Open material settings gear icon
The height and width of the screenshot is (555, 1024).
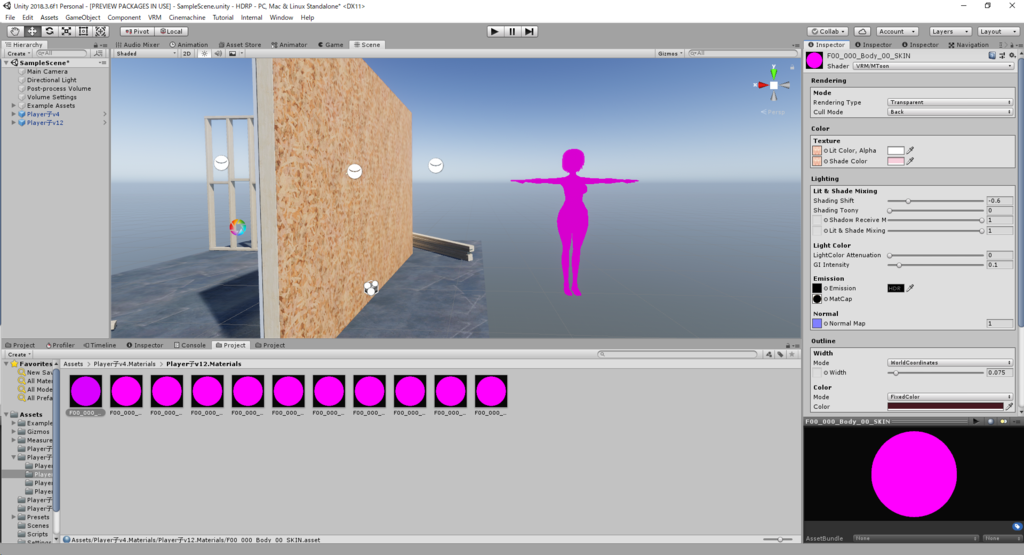click(x=1012, y=56)
